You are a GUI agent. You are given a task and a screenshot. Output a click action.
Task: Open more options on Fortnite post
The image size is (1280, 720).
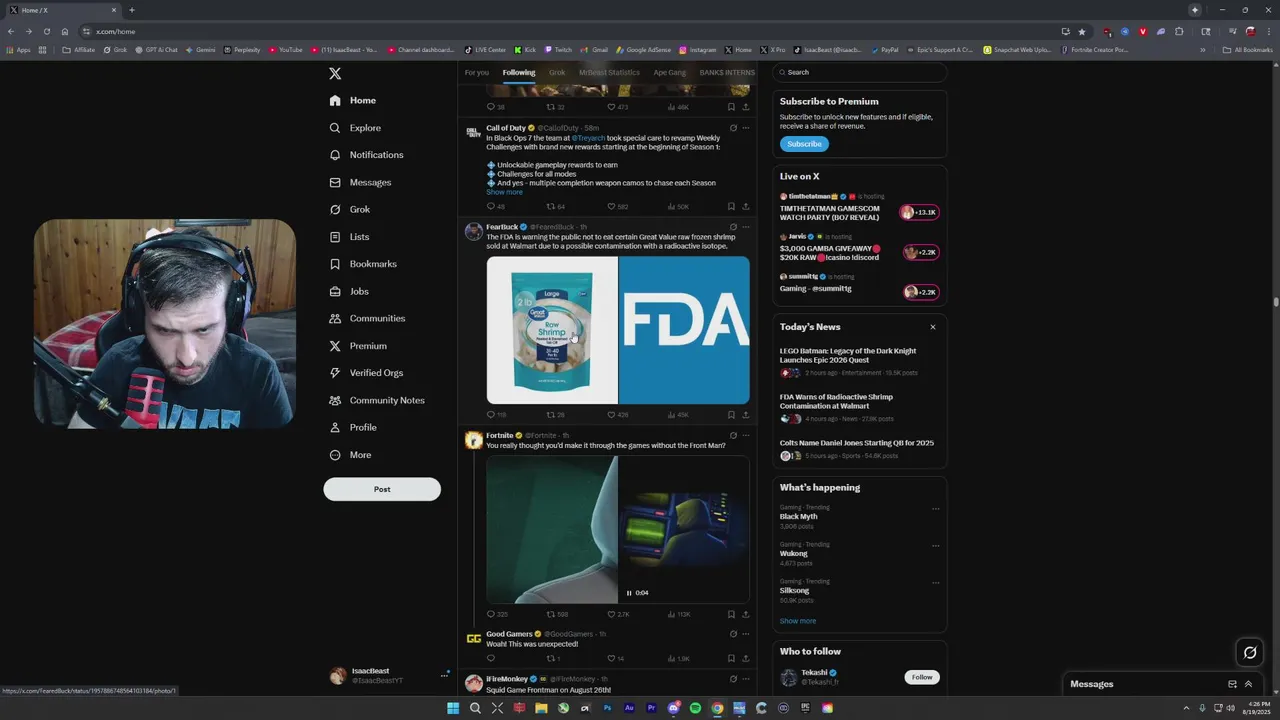click(x=745, y=436)
